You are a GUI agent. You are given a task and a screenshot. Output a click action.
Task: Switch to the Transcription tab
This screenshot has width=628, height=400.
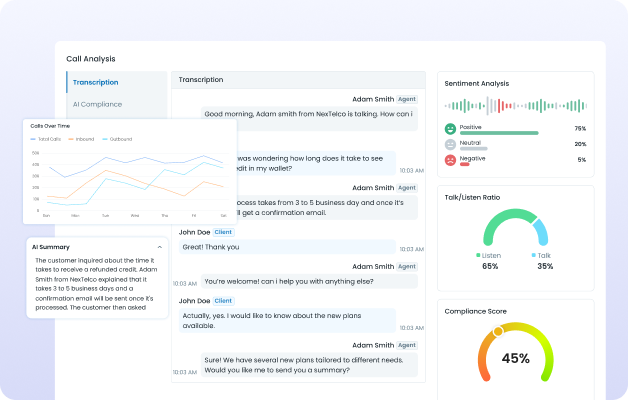(95, 82)
